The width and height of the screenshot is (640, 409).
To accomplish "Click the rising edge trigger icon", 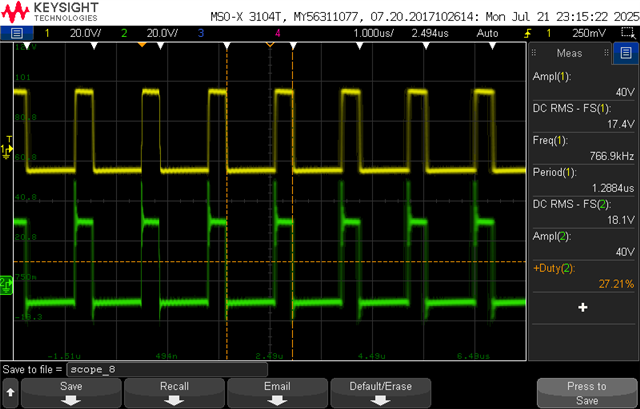I will coord(528,33).
